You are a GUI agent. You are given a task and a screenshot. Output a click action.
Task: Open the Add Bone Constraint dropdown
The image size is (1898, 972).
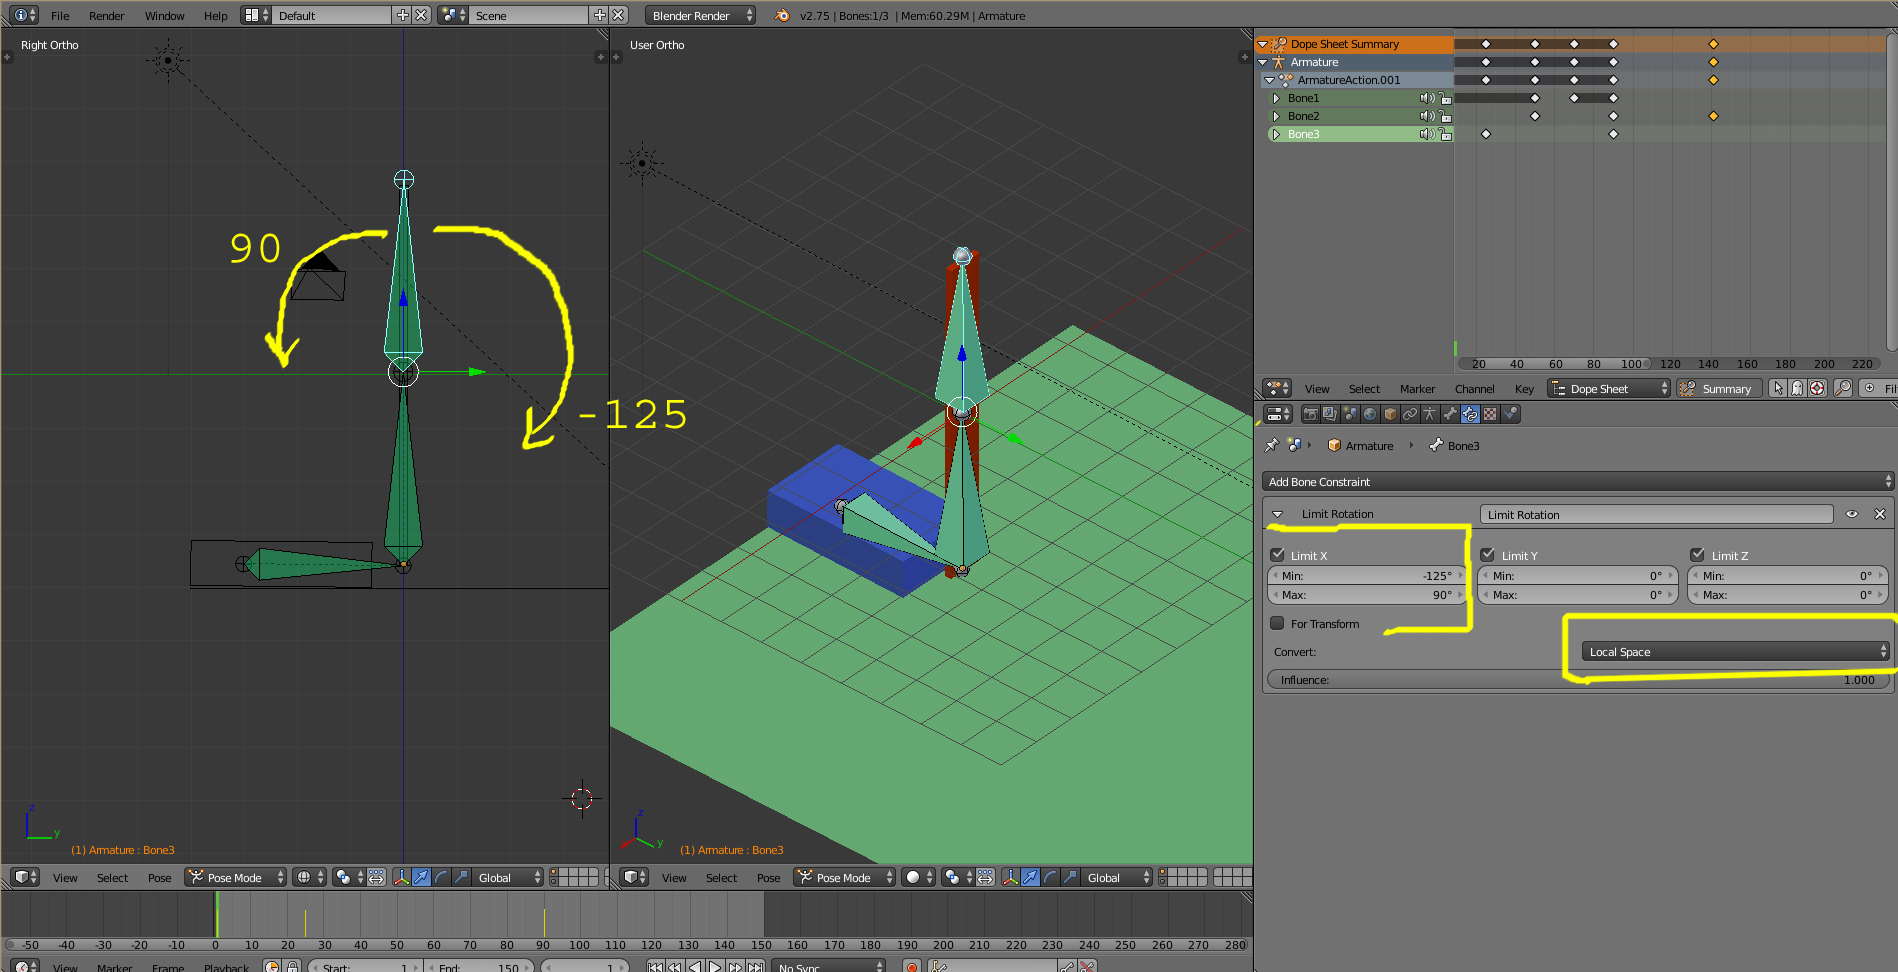coord(1577,481)
